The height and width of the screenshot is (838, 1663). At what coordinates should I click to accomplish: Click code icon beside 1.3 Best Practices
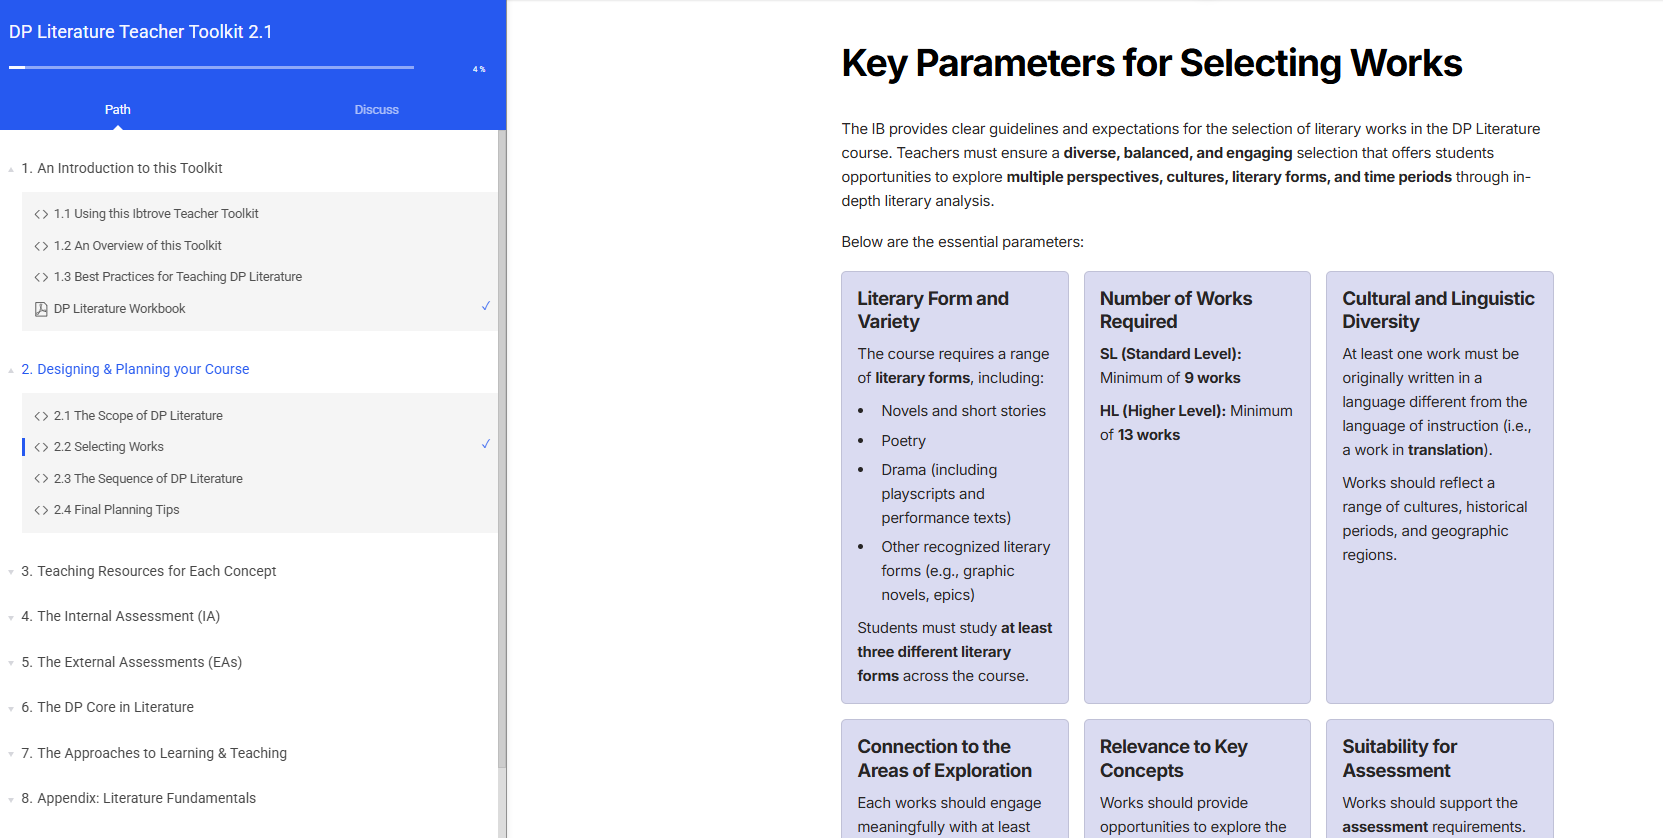(41, 277)
